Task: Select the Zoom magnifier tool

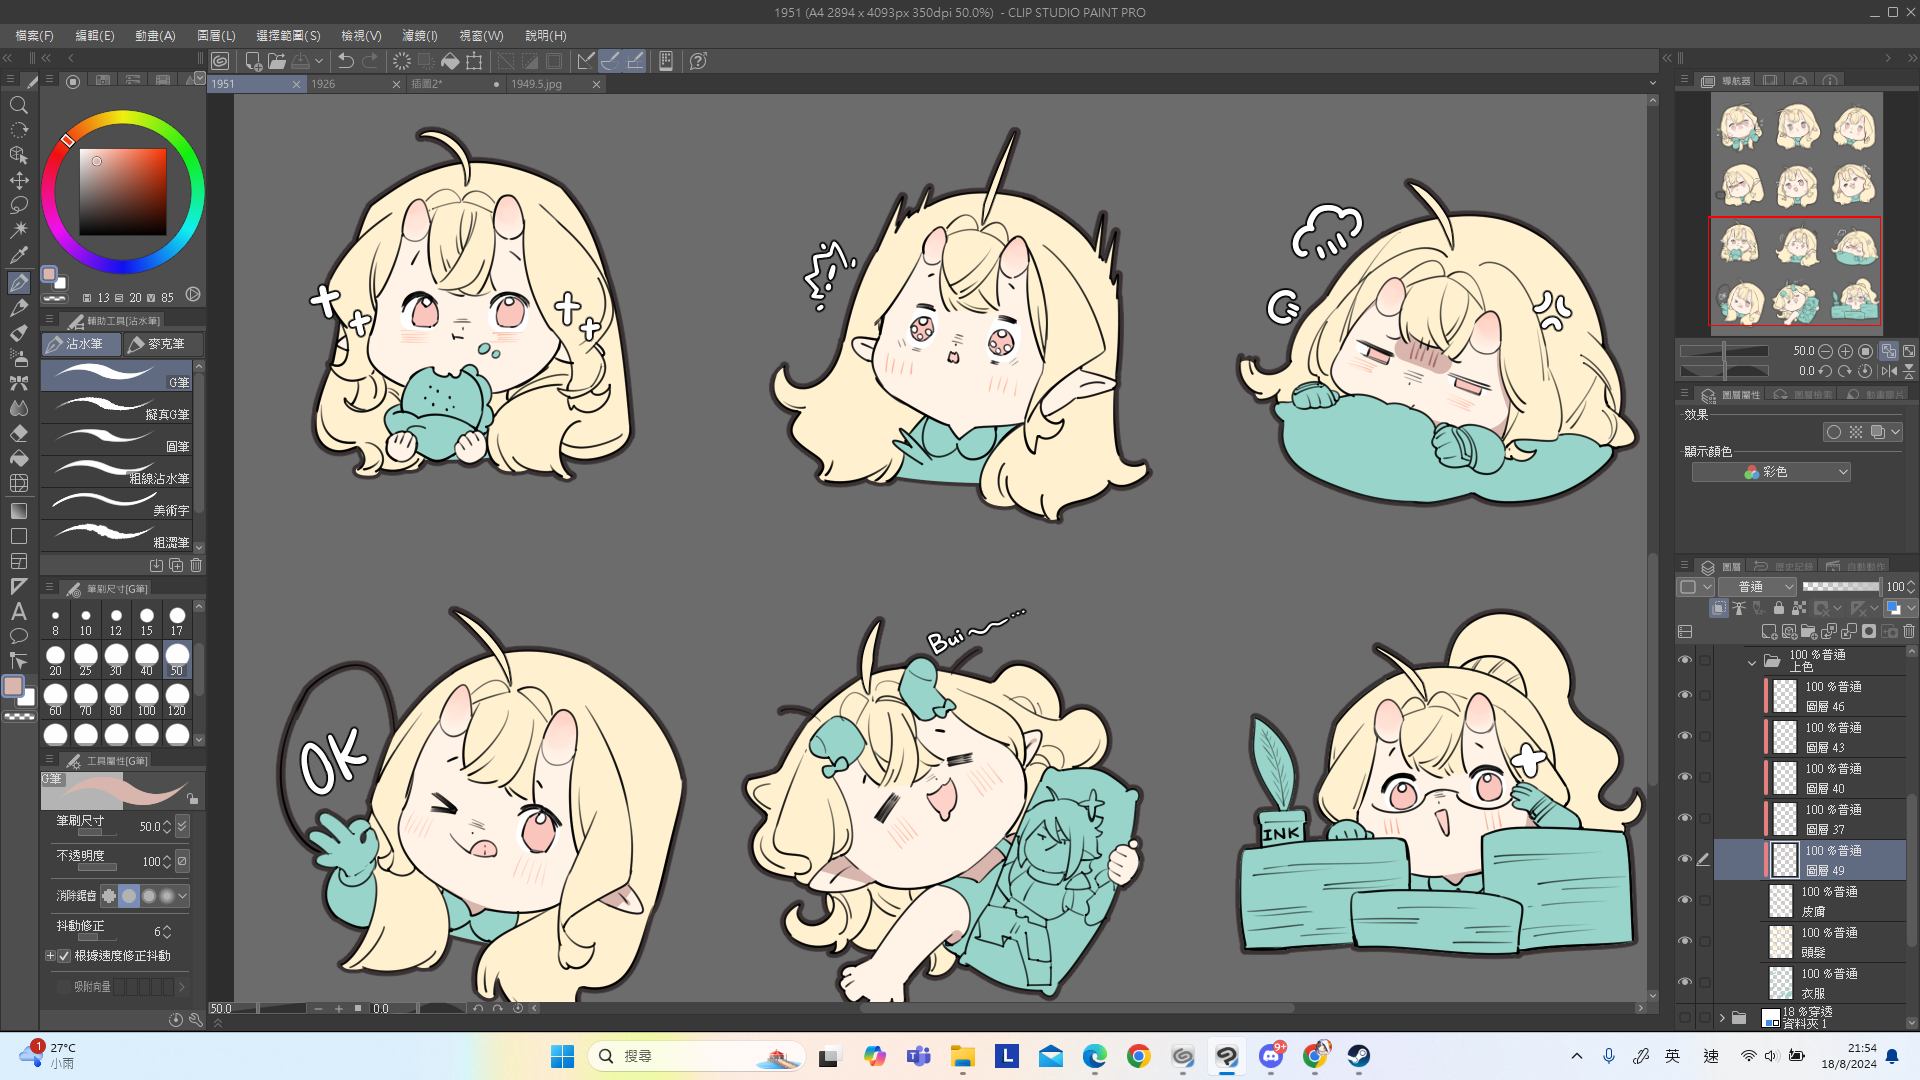Action: tap(18, 105)
